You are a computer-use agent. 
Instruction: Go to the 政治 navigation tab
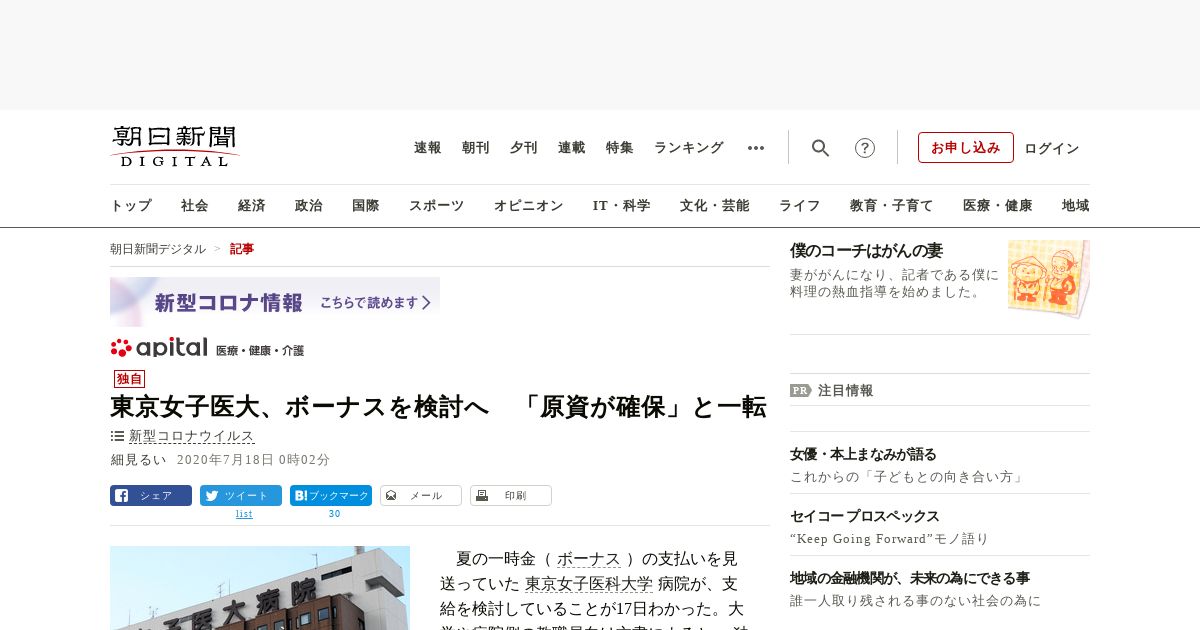[x=309, y=206]
